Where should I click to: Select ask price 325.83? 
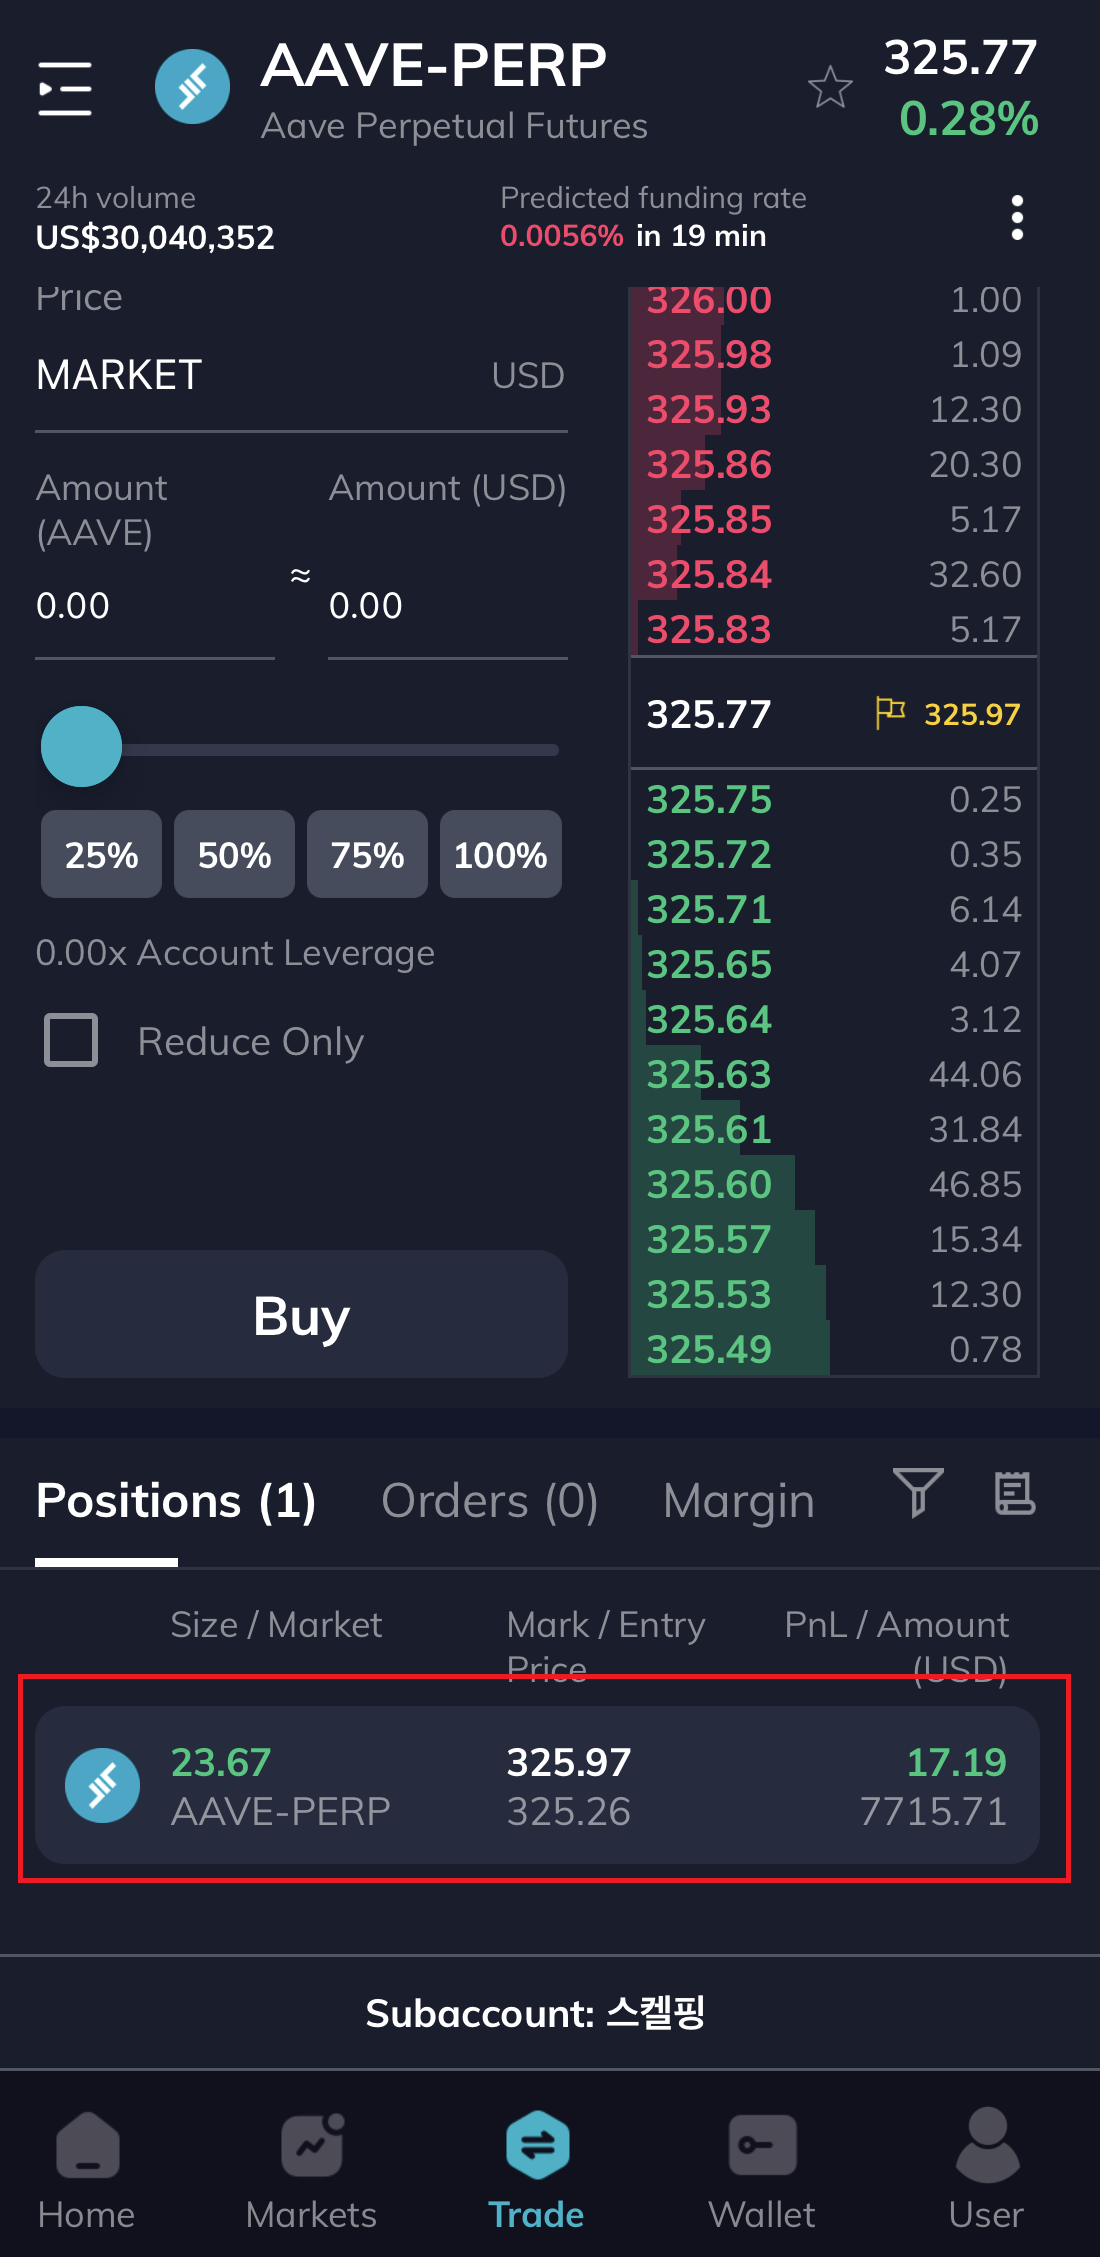[709, 630]
